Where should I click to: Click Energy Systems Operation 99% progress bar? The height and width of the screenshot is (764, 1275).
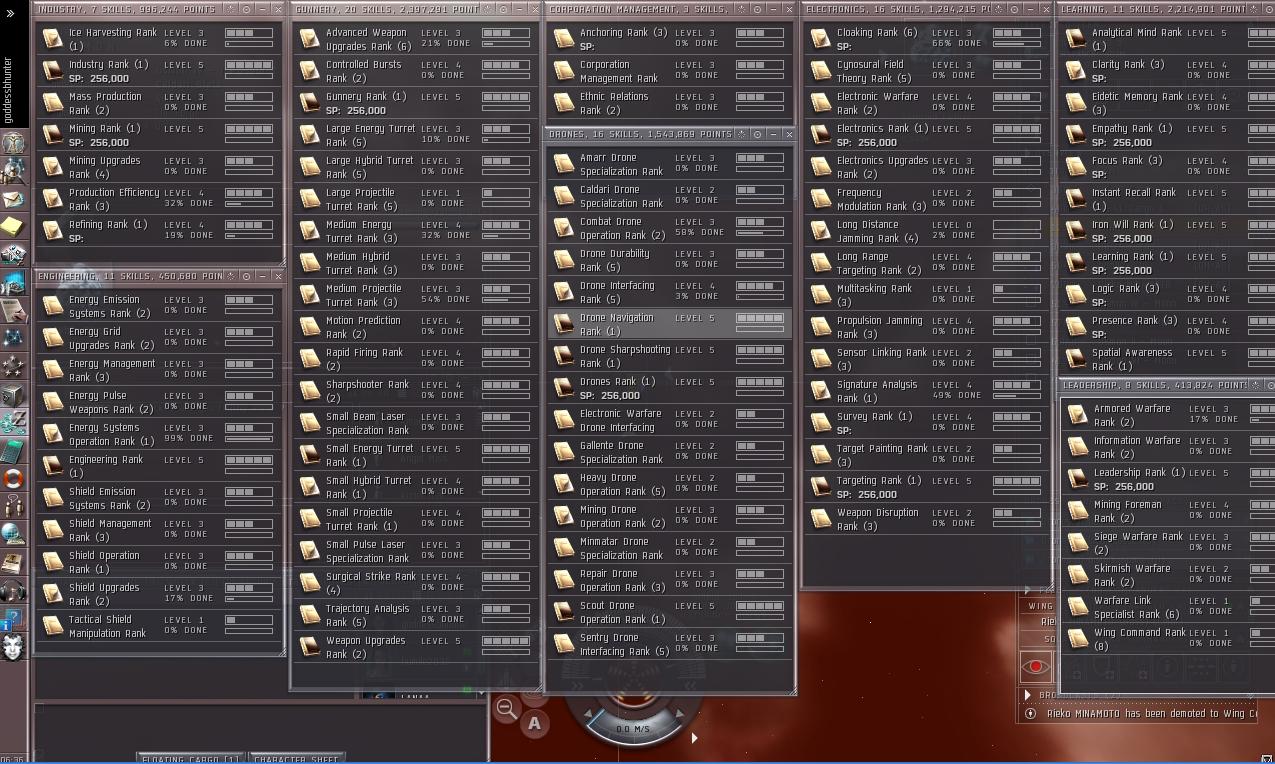[x=249, y=439]
